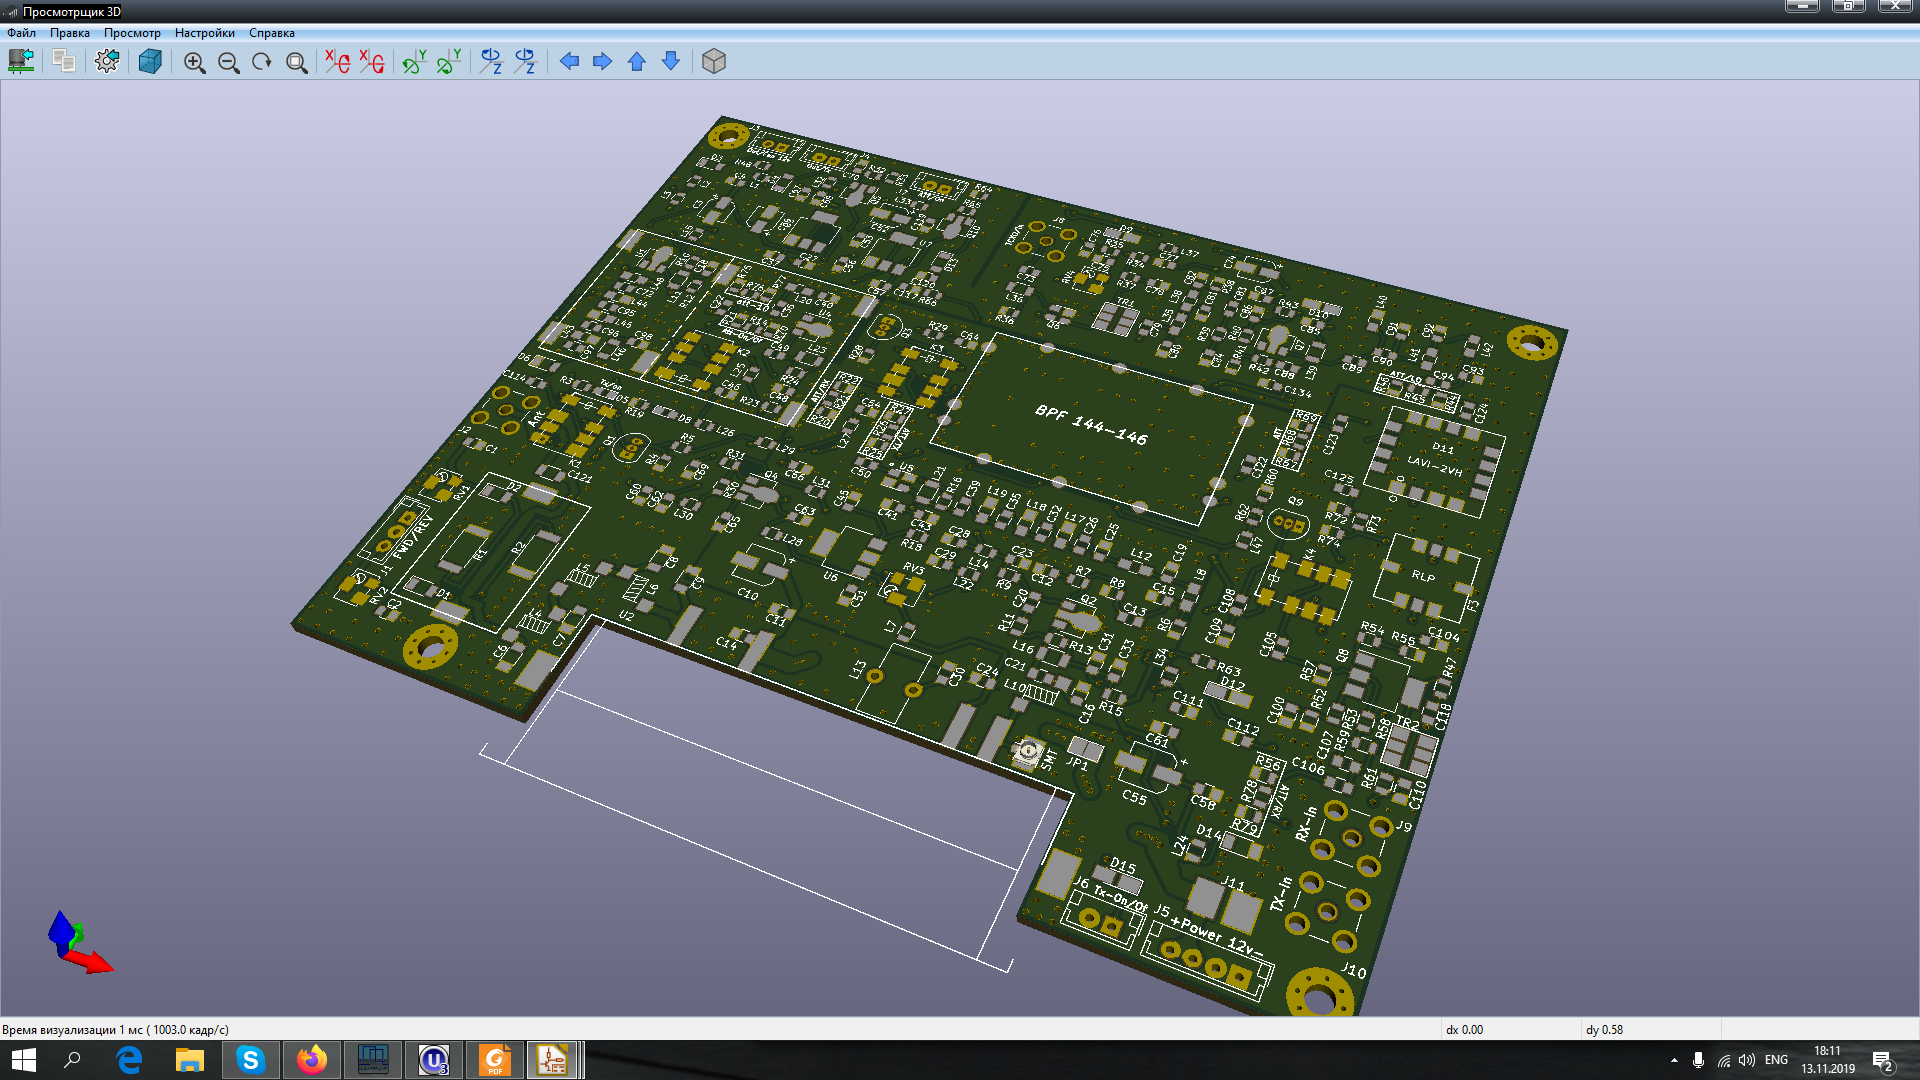Fit board to screen zoom
The image size is (1920, 1080).
tap(296, 62)
